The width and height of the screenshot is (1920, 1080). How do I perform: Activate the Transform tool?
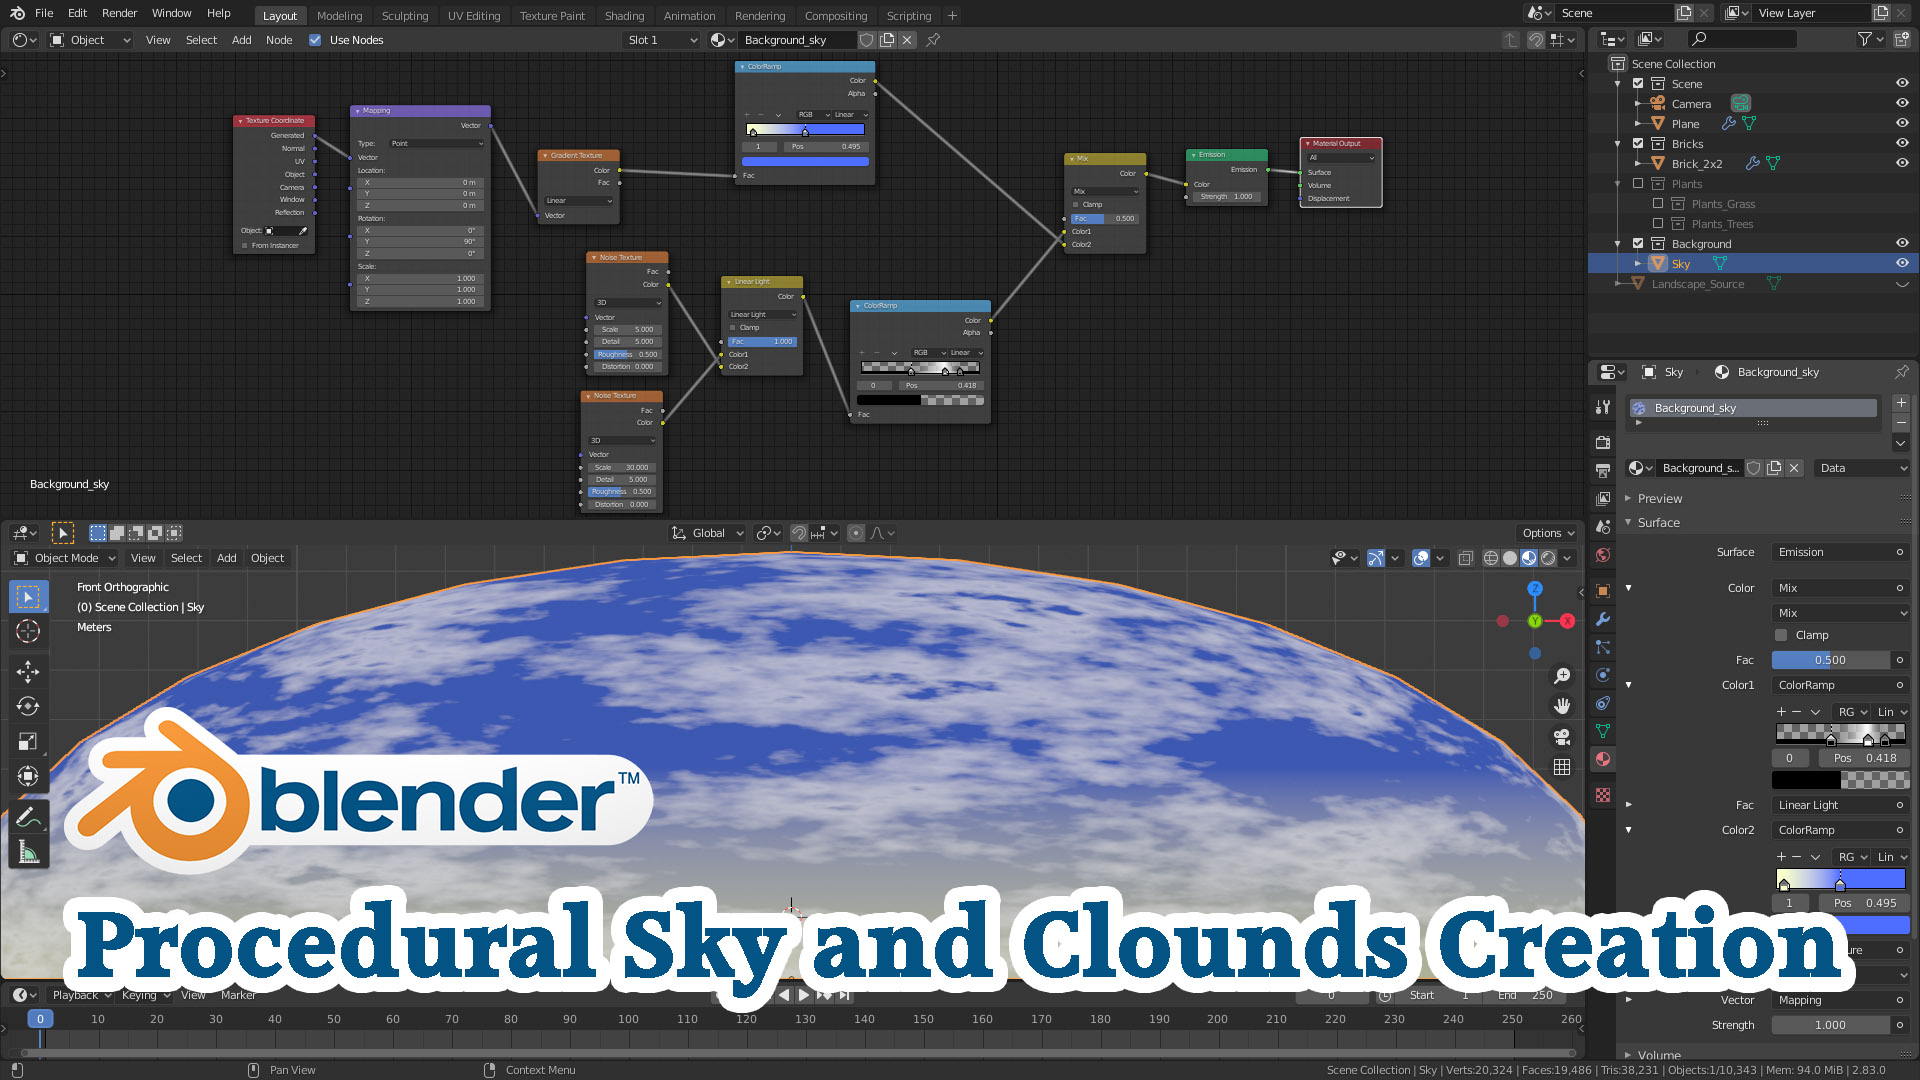(28, 776)
